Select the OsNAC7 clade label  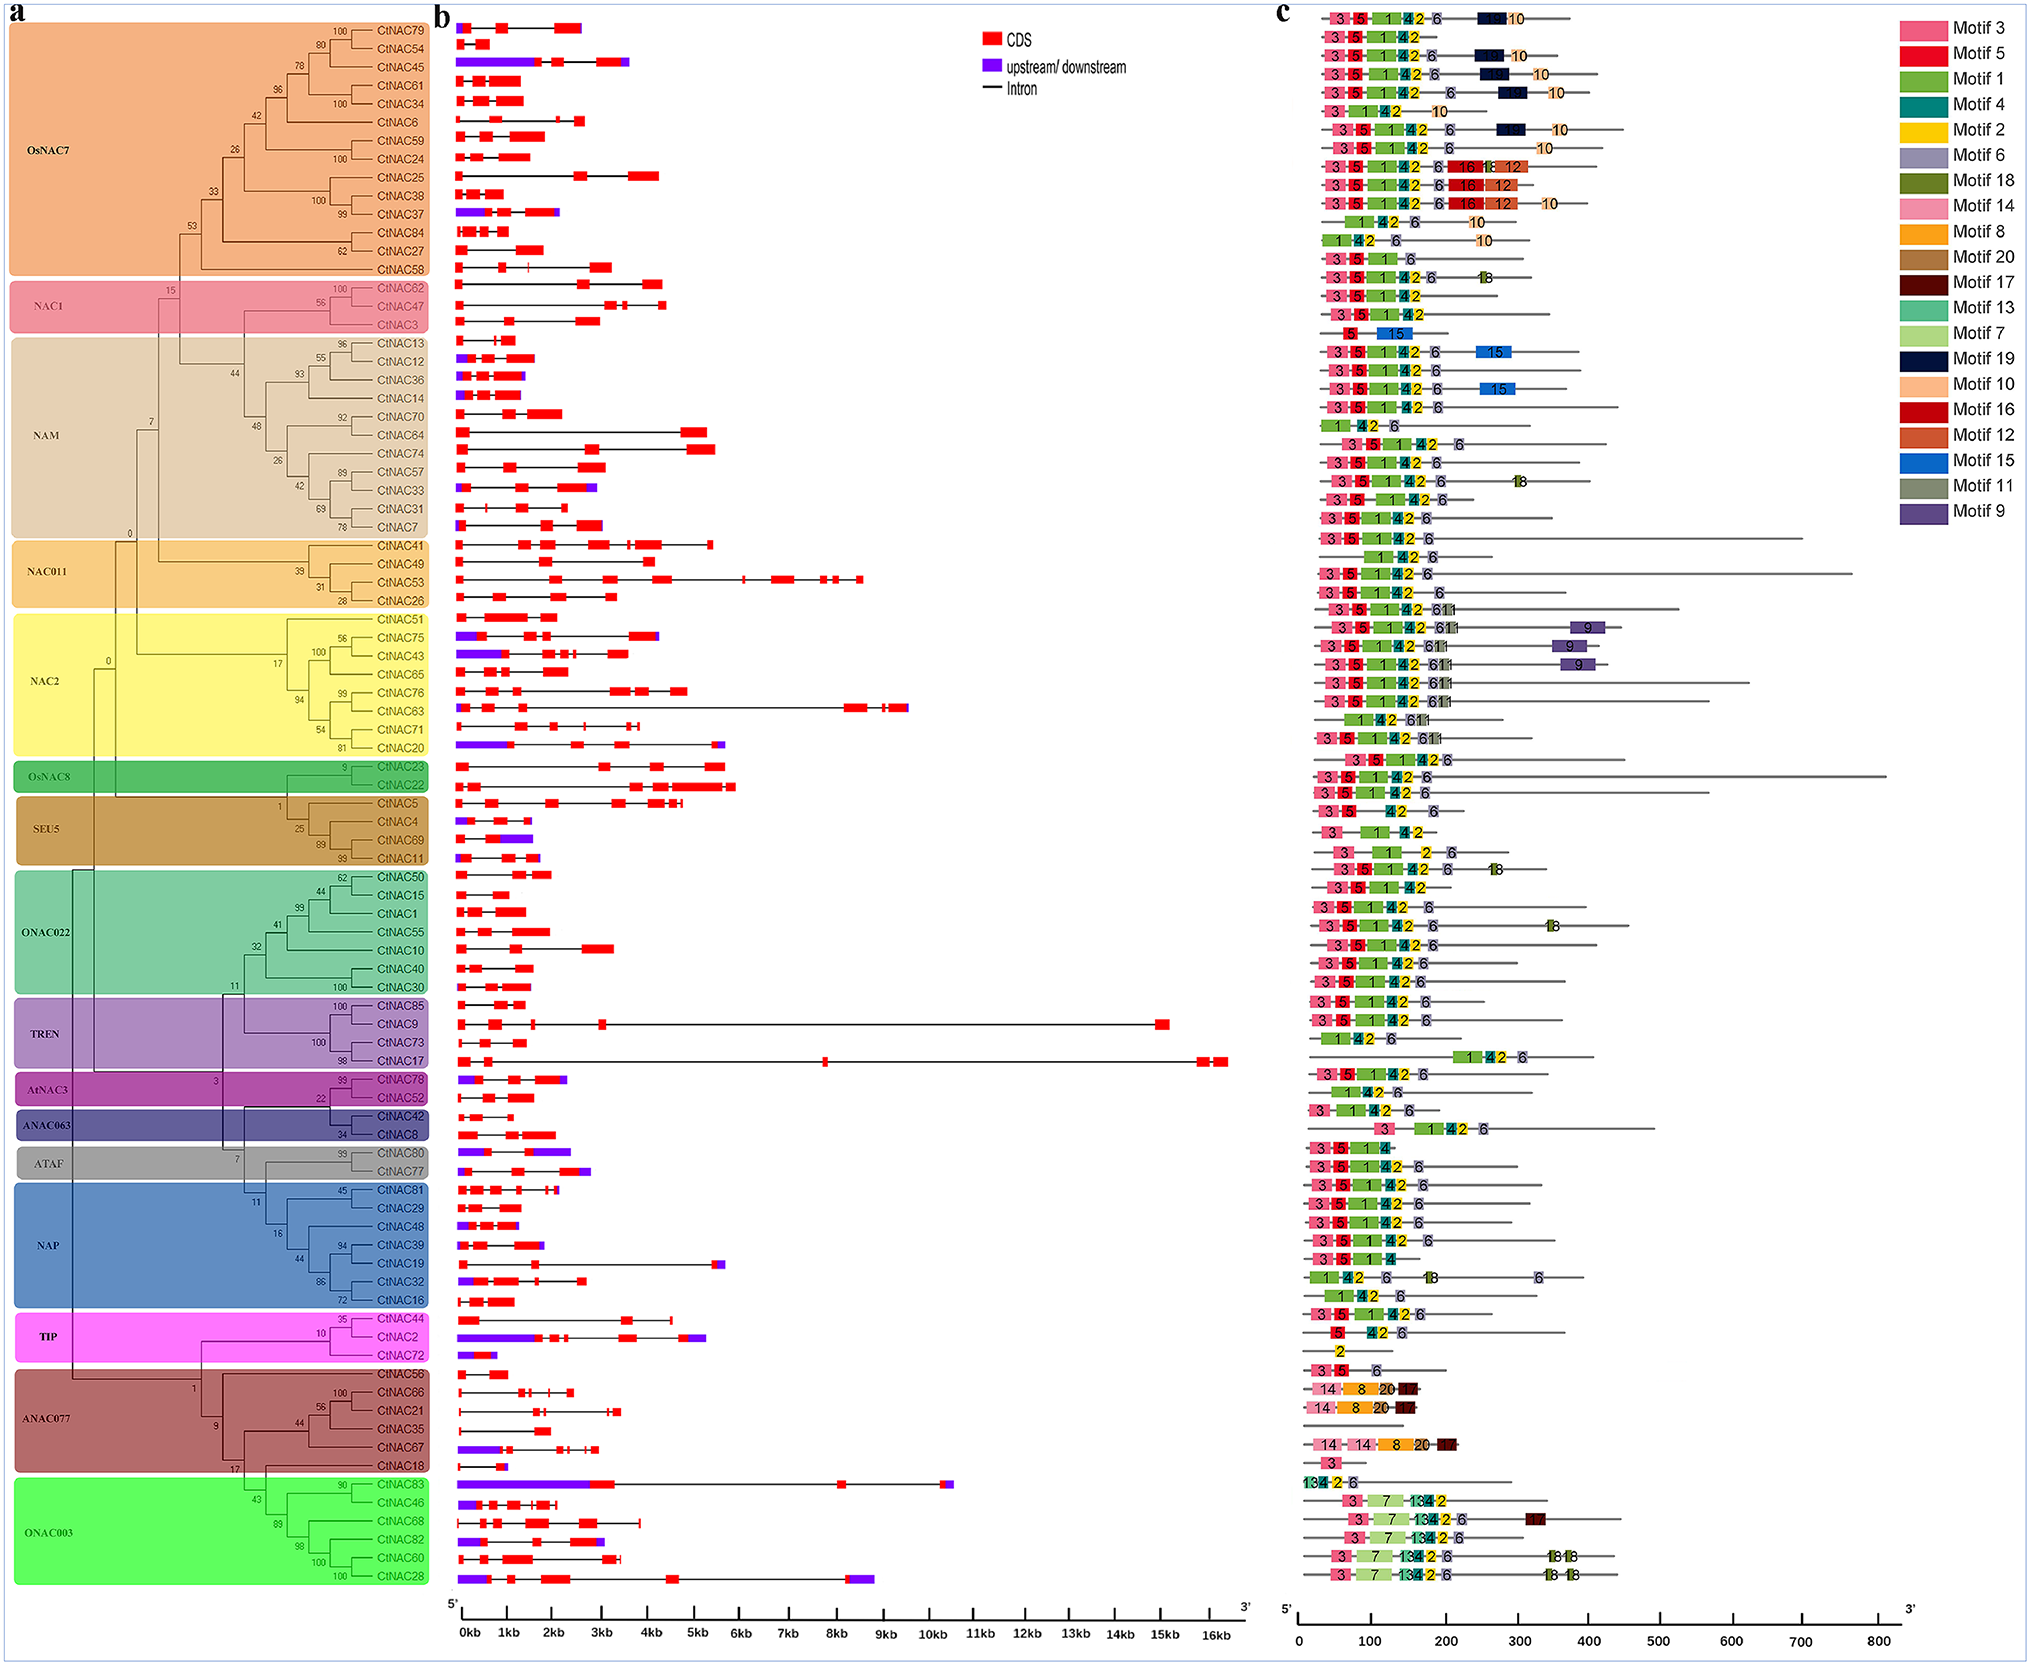tap(48, 151)
